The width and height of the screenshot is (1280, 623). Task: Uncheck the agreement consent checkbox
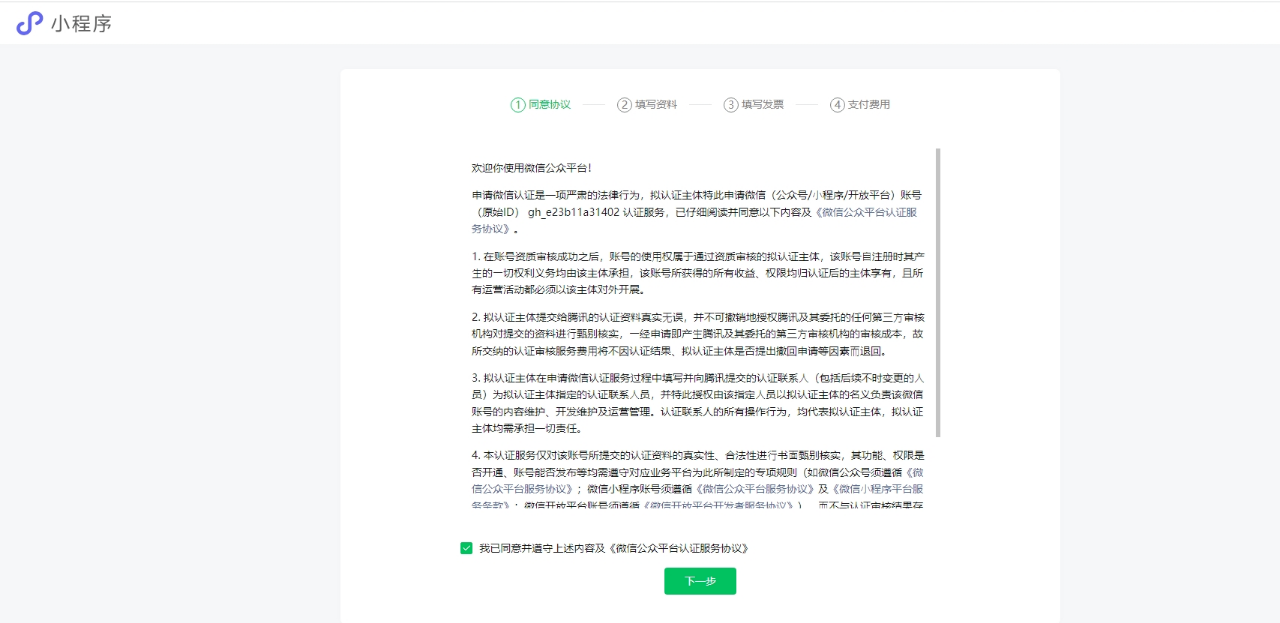(x=466, y=548)
